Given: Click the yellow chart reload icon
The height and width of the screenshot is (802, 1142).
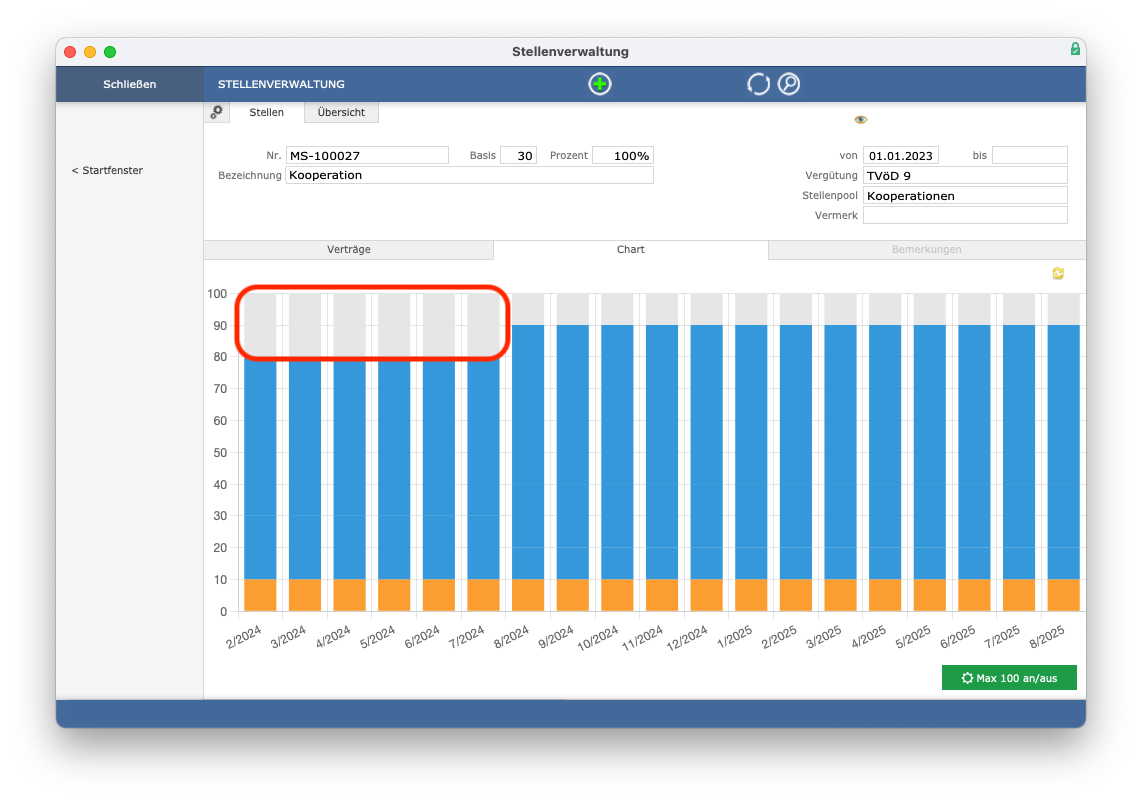Looking at the screenshot, I should click(x=1058, y=273).
